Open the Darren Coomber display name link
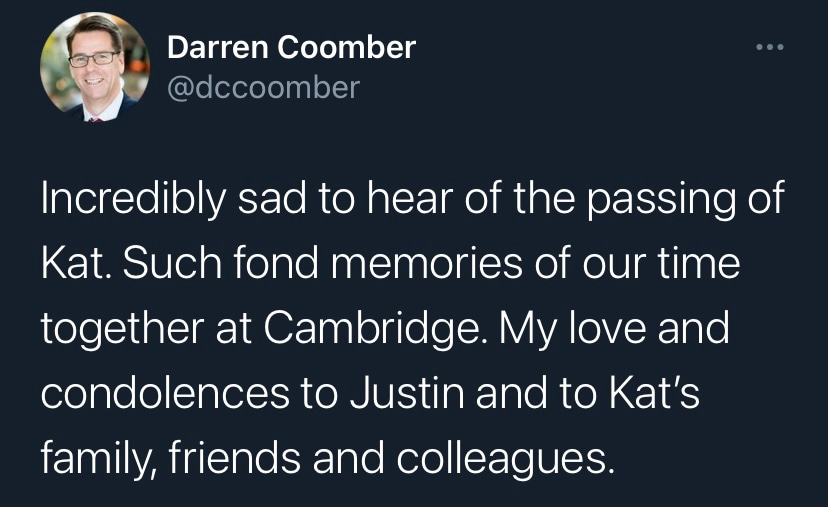 point(290,46)
